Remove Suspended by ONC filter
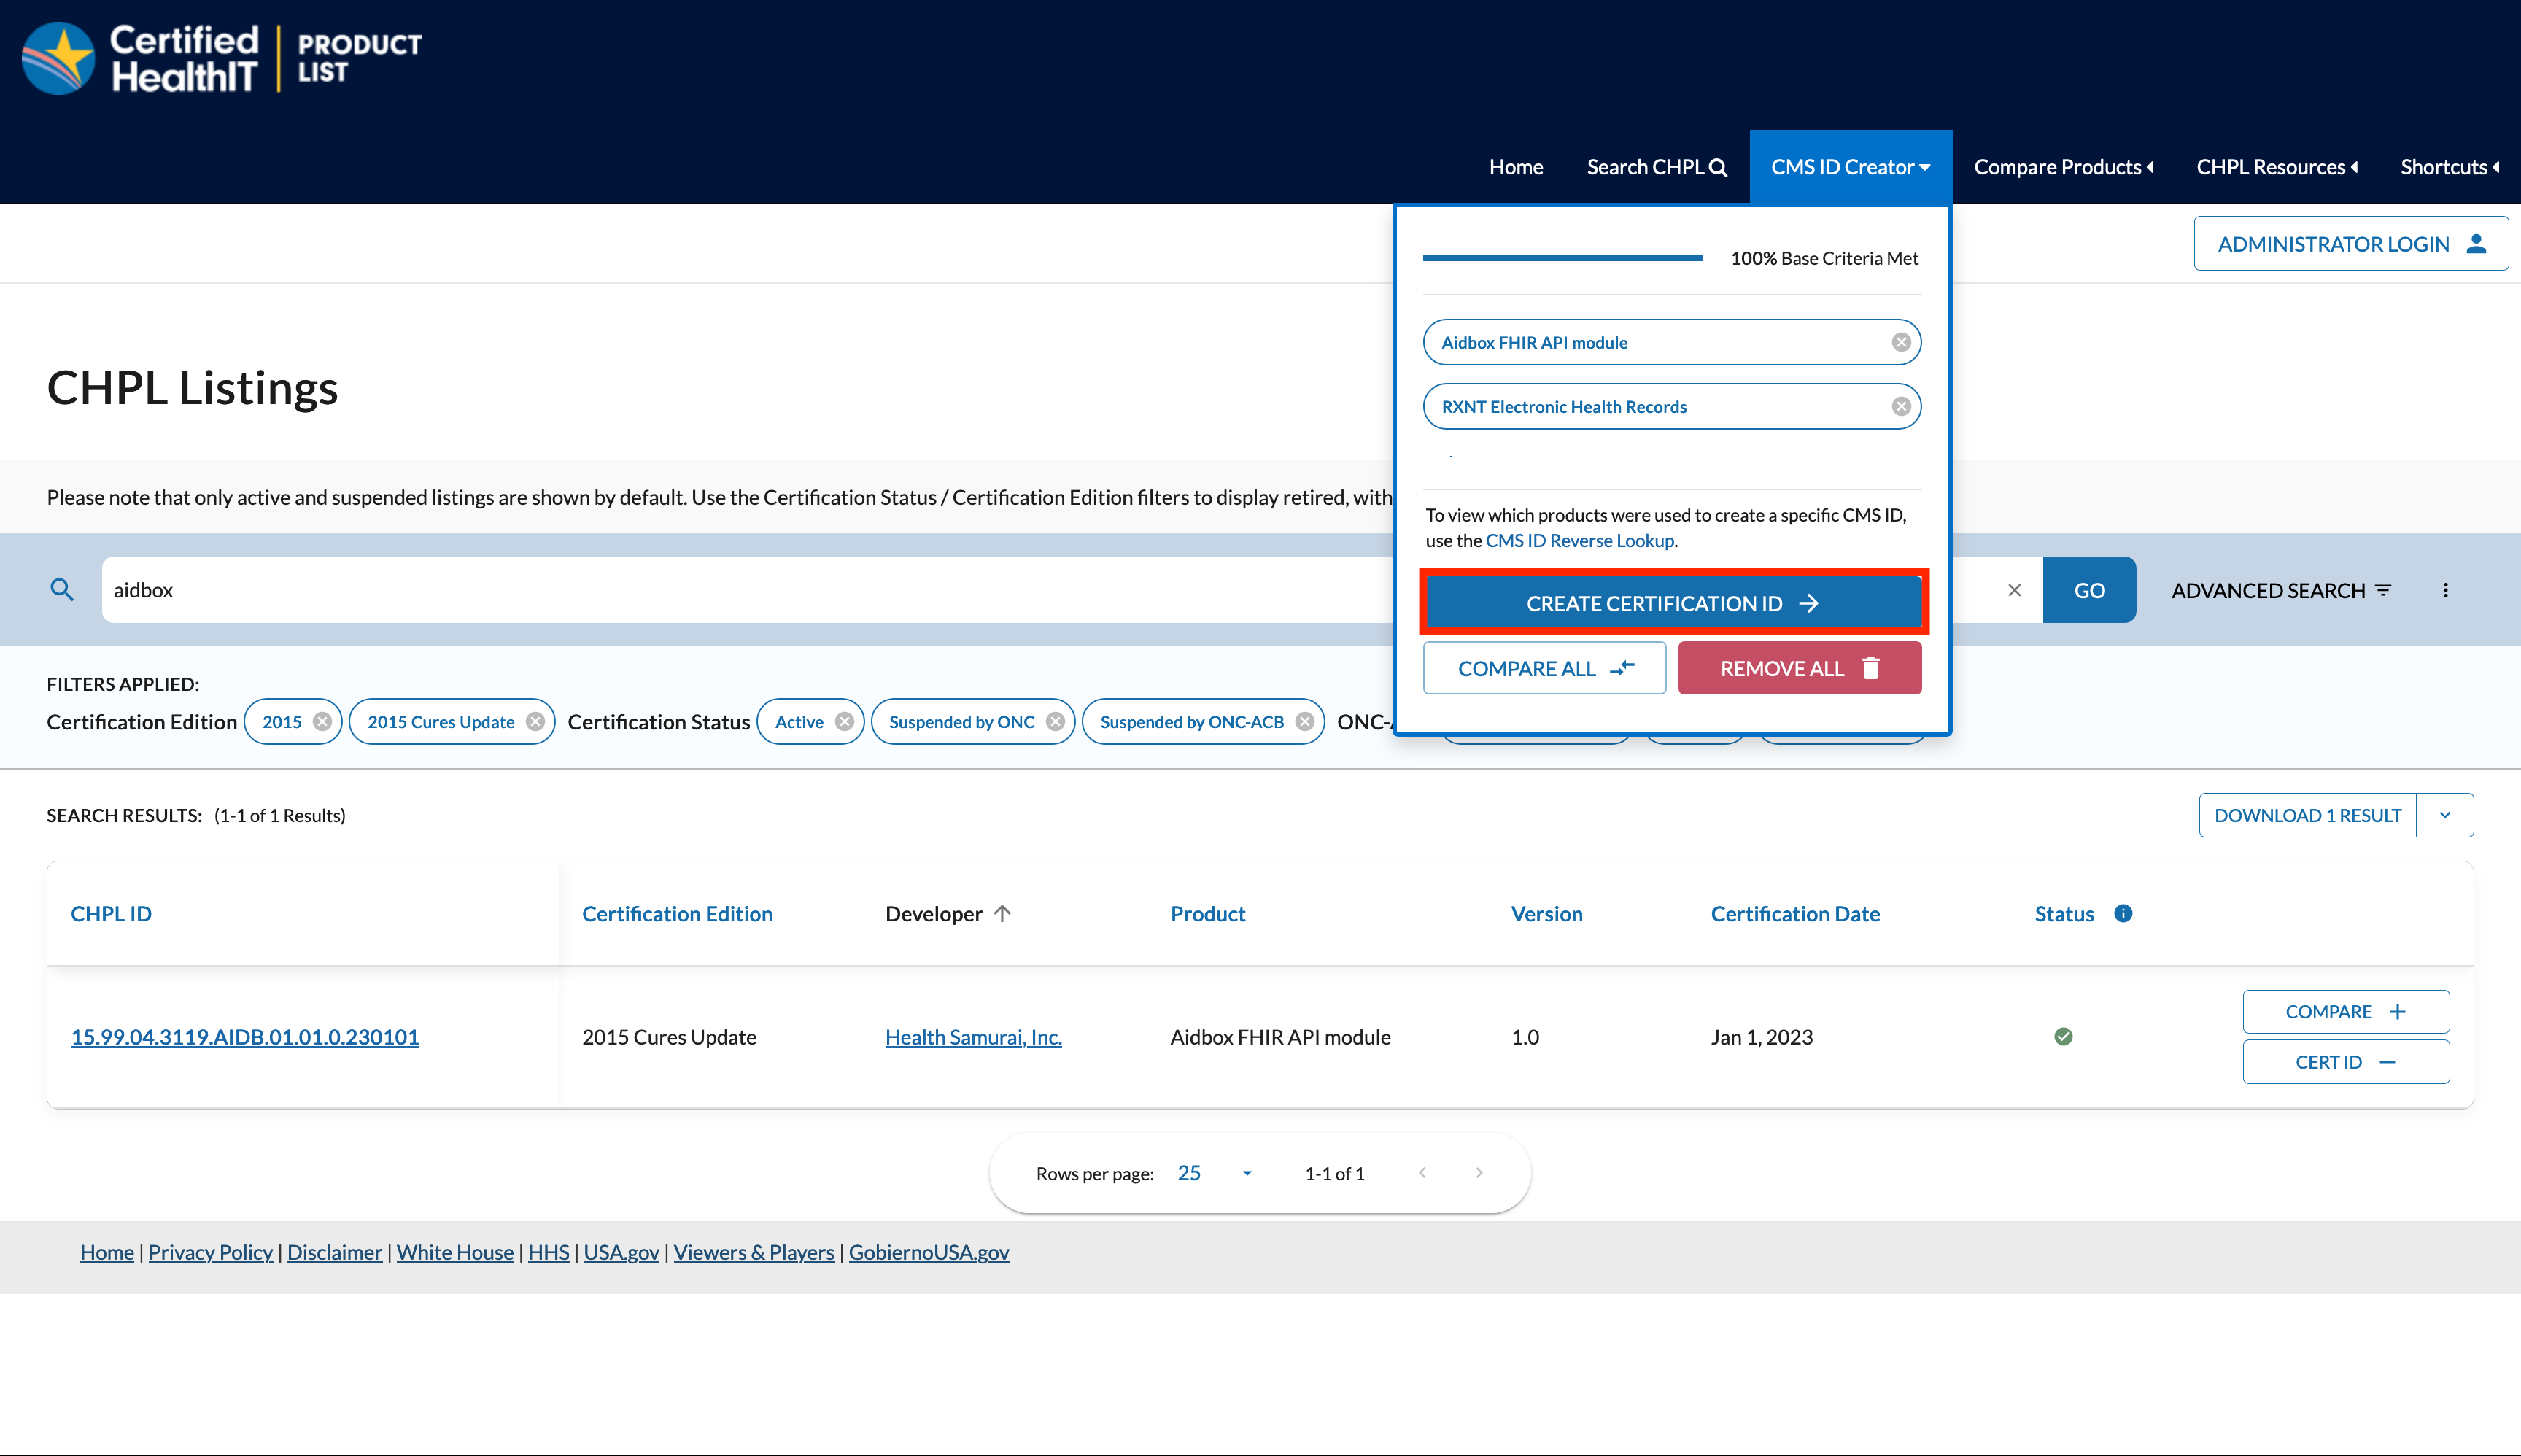This screenshot has width=2521, height=1456. [x=1056, y=722]
